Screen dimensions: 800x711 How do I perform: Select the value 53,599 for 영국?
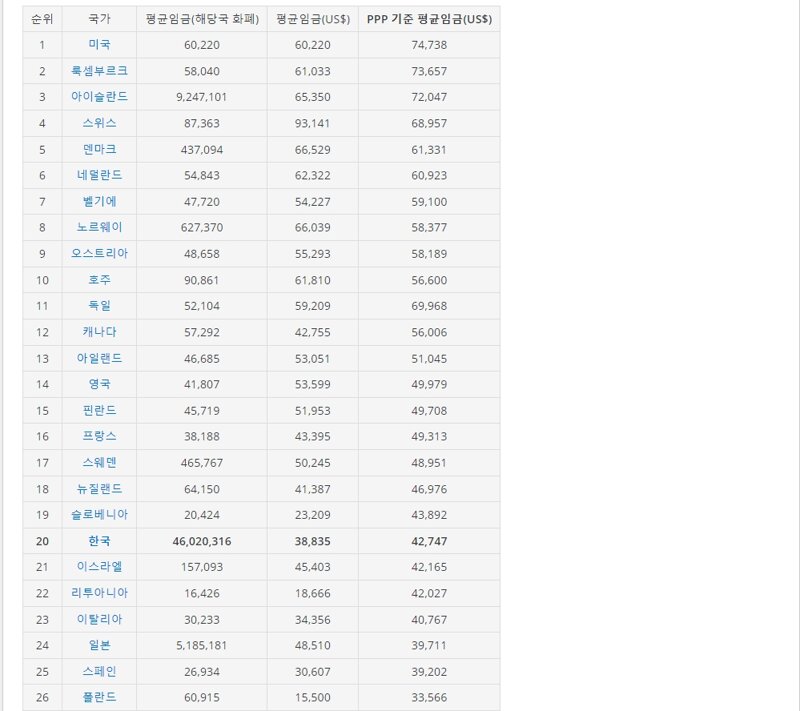(x=313, y=385)
